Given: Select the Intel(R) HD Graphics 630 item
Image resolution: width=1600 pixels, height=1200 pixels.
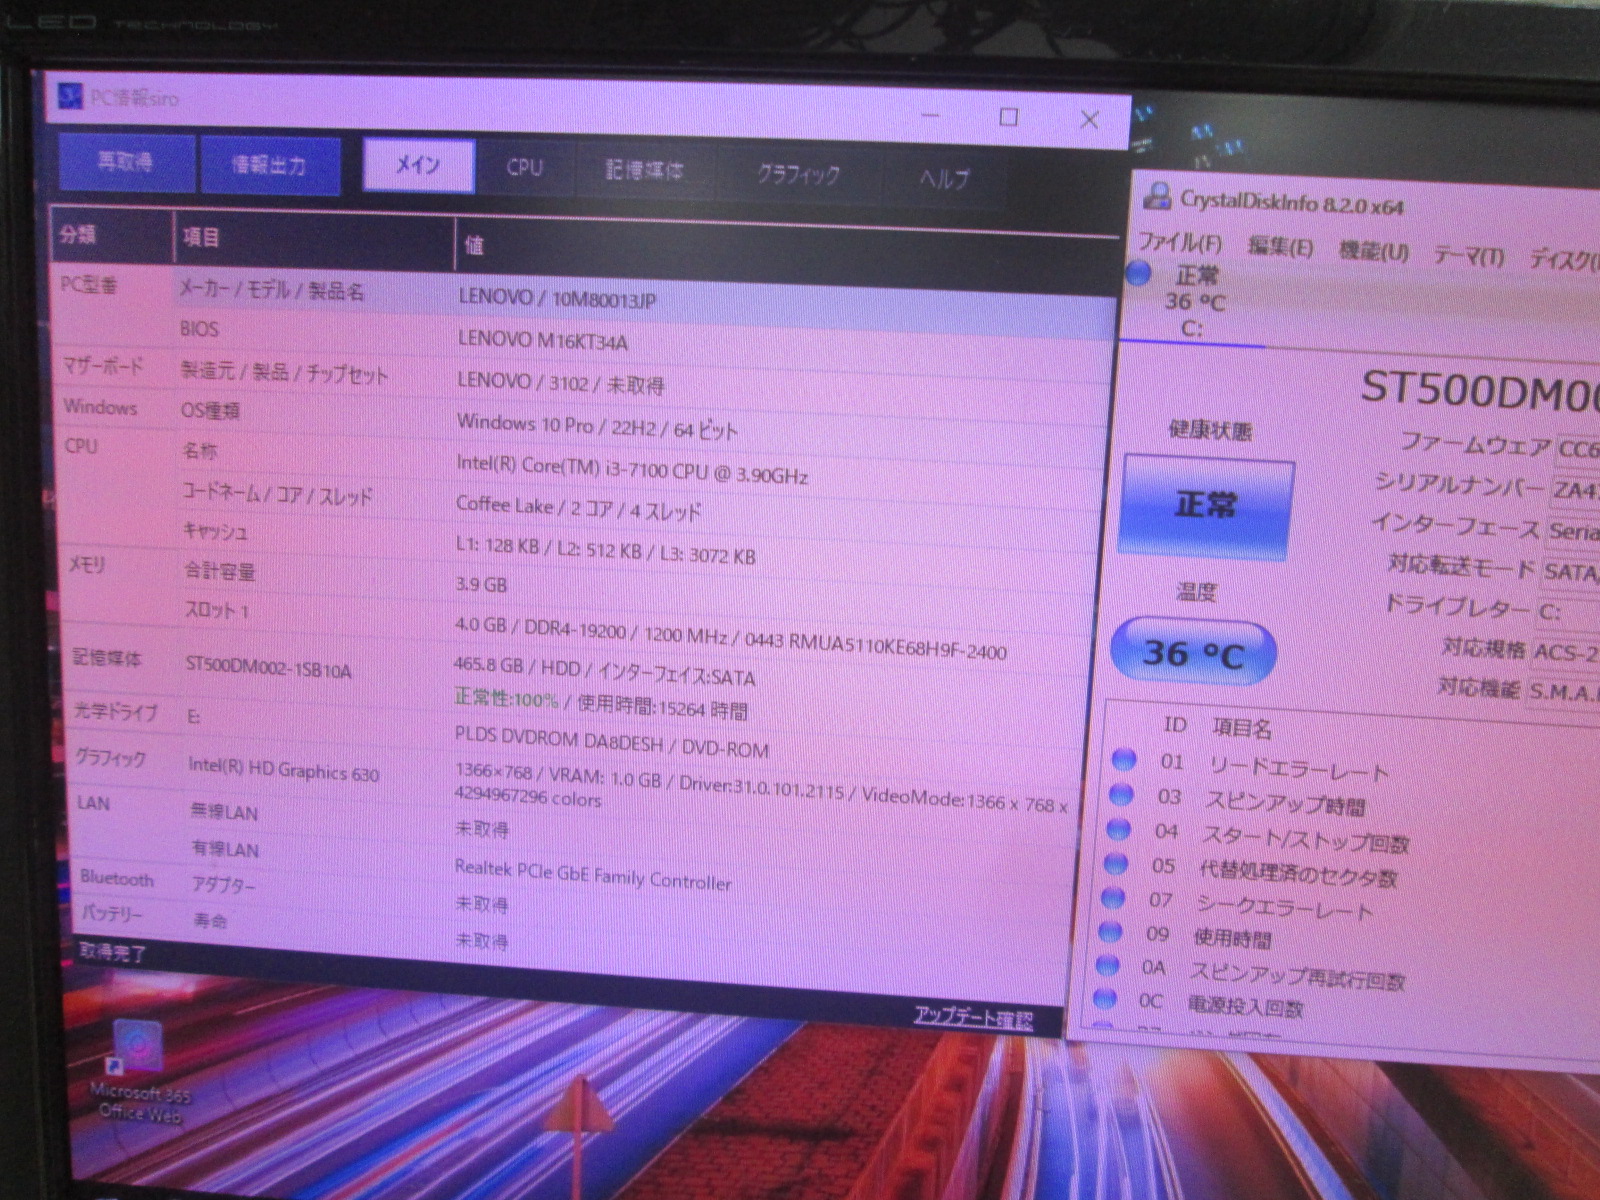Looking at the screenshot, I should pyautogui.click(x=284, y=769).
